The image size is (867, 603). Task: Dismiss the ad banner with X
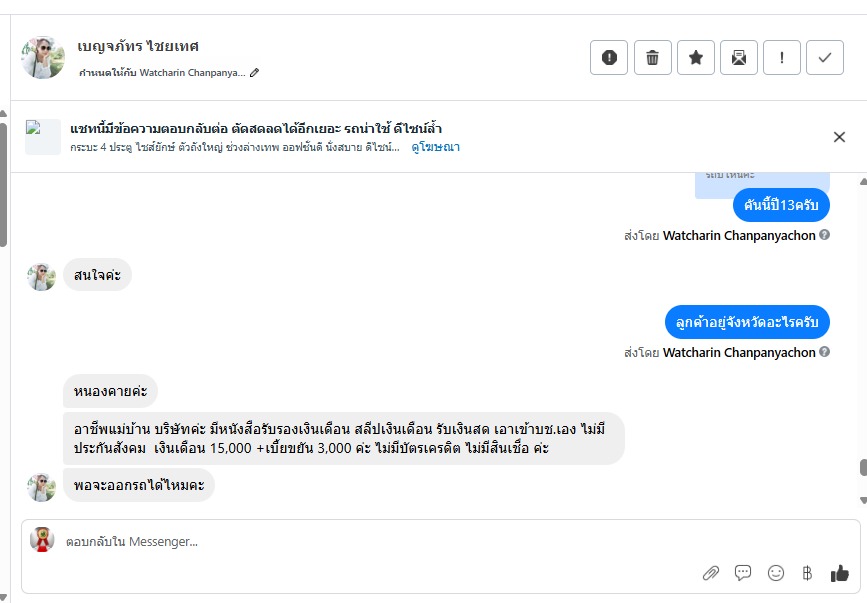click(x=839, y=137)
